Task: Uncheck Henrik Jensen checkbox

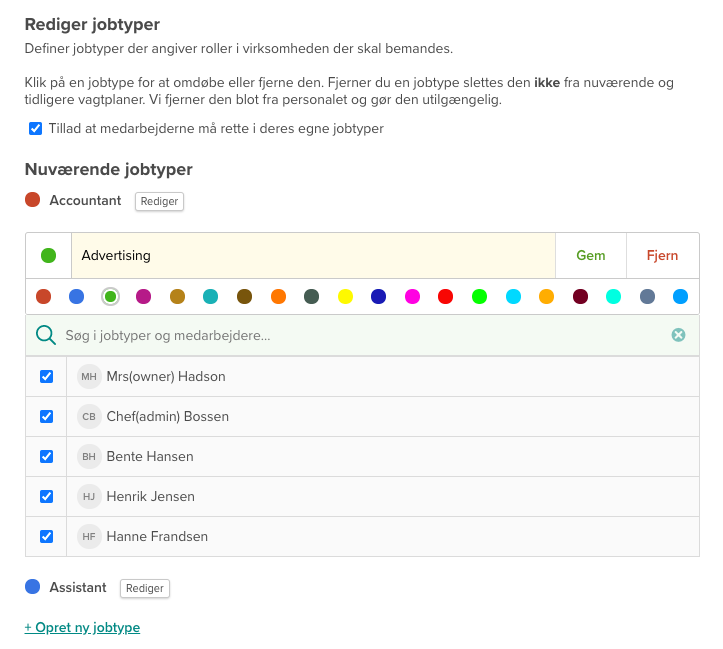Action: (x=46, y=497)
